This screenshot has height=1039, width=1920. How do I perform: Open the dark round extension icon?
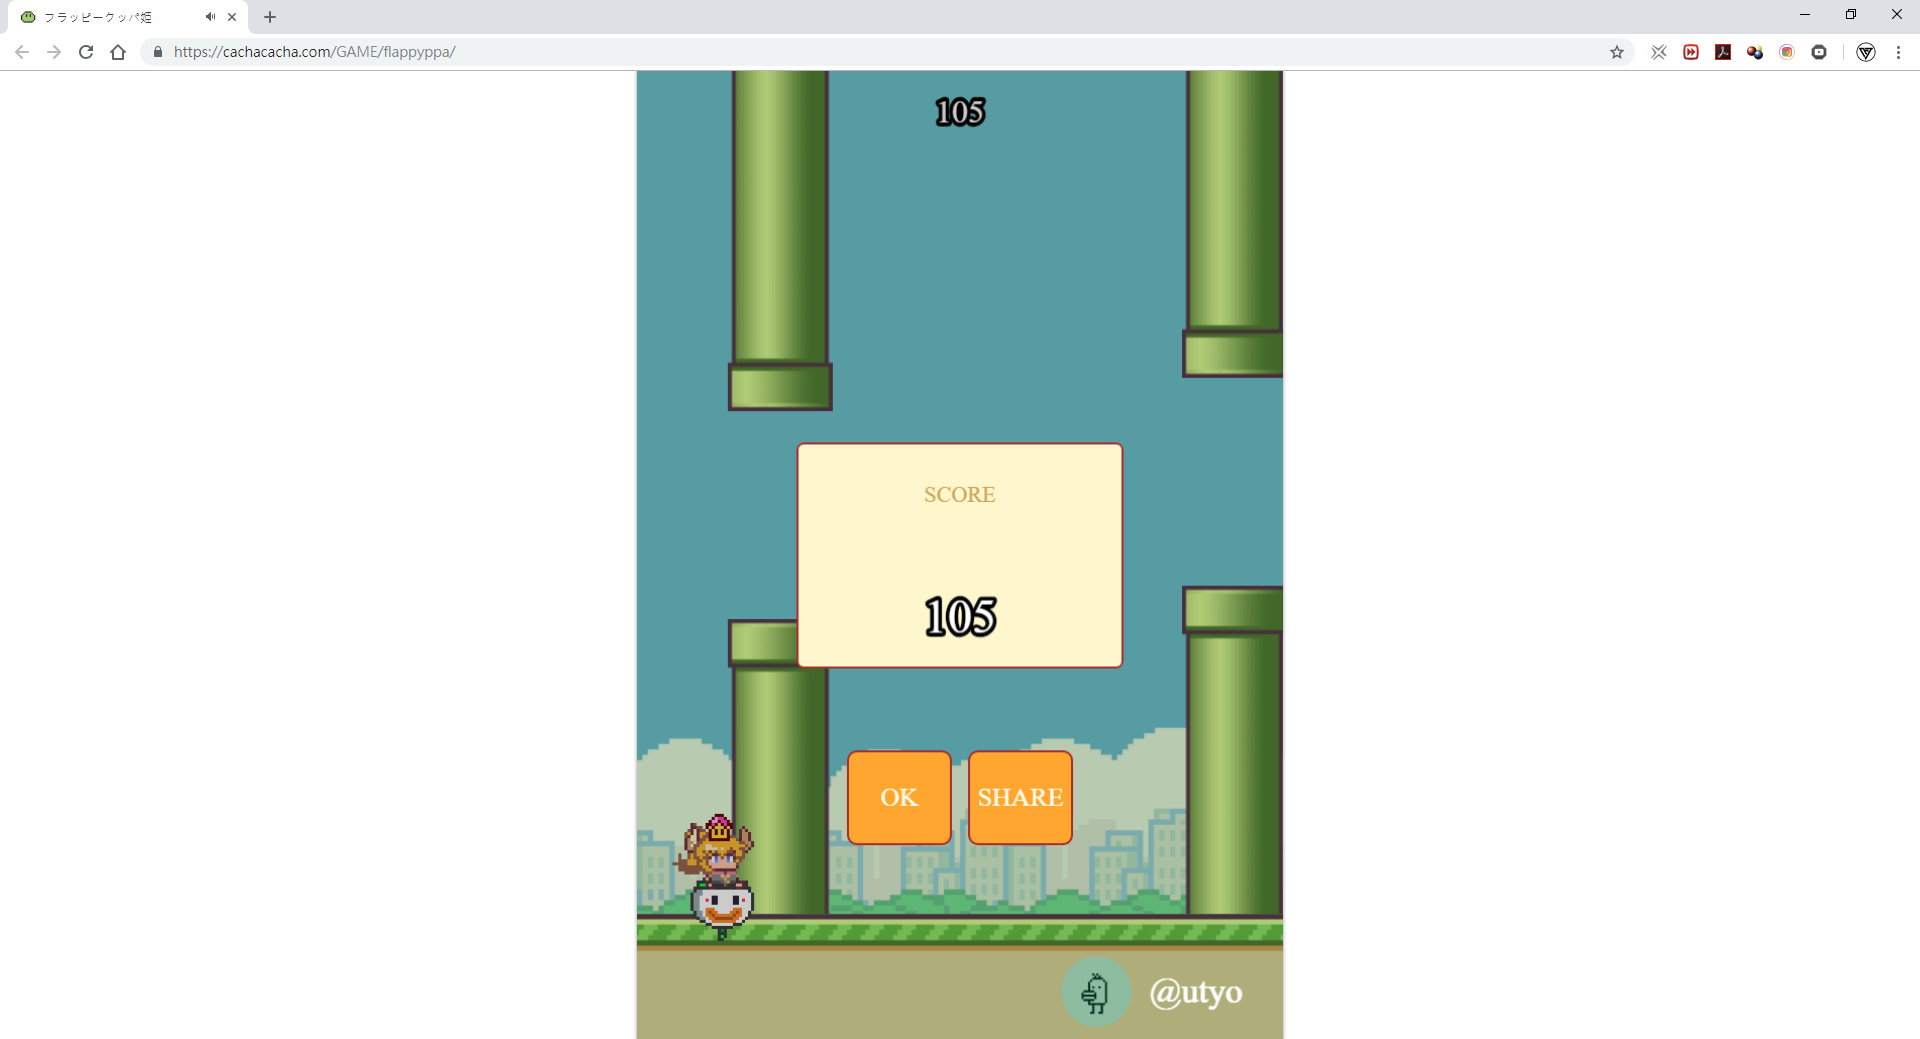point(1819,52)
